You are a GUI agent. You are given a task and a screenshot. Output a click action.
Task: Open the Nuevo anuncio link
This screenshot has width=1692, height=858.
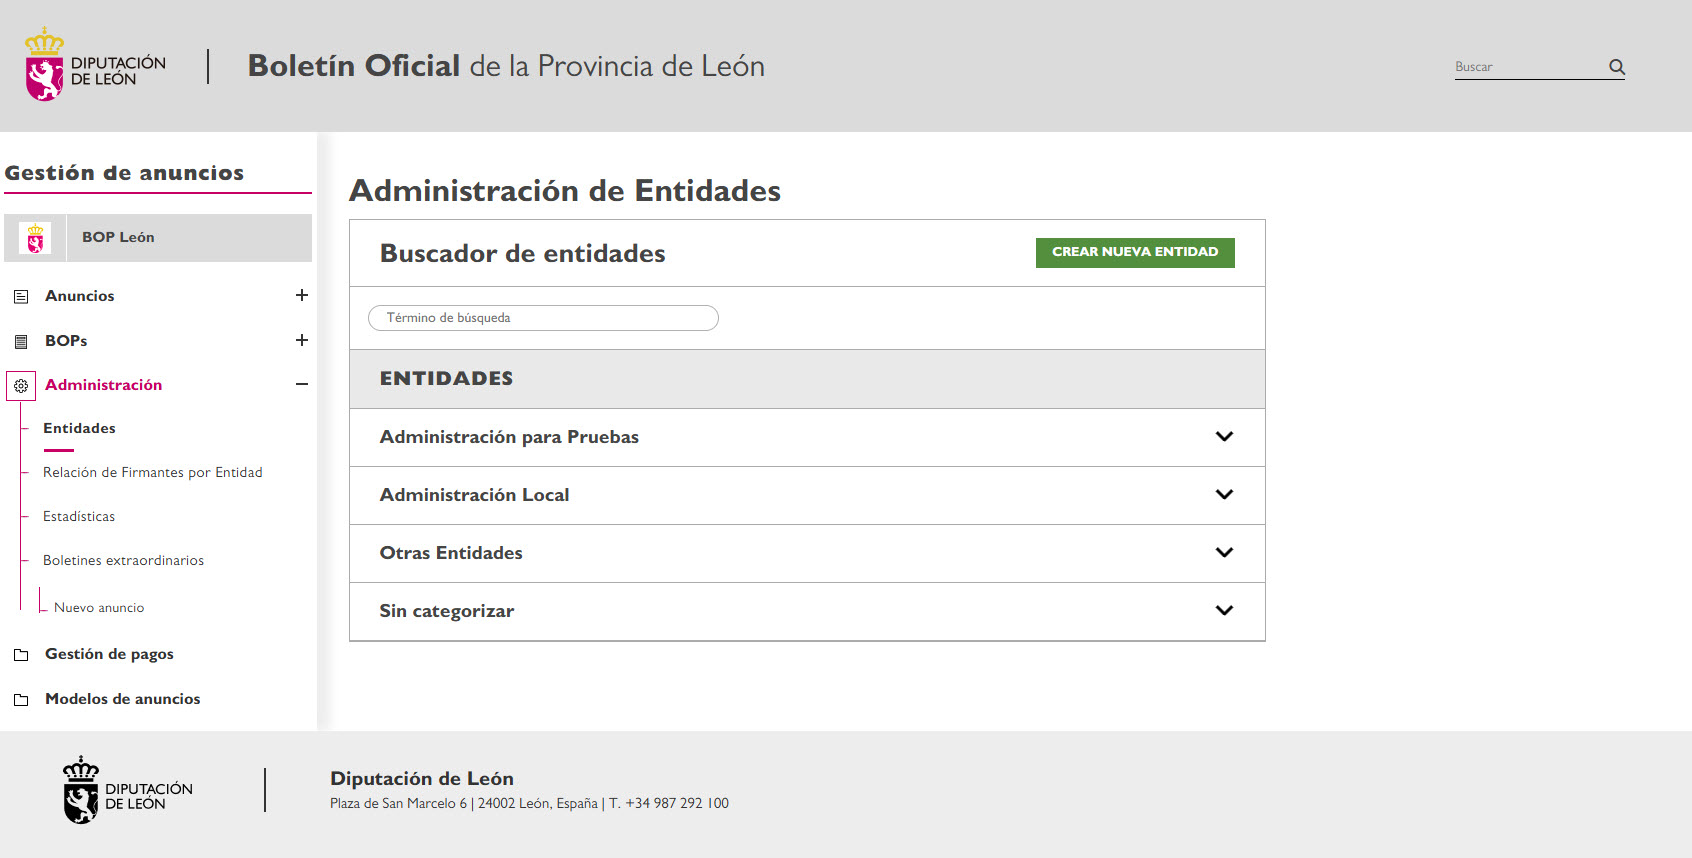pyautogui.click(x=99, y=608)
